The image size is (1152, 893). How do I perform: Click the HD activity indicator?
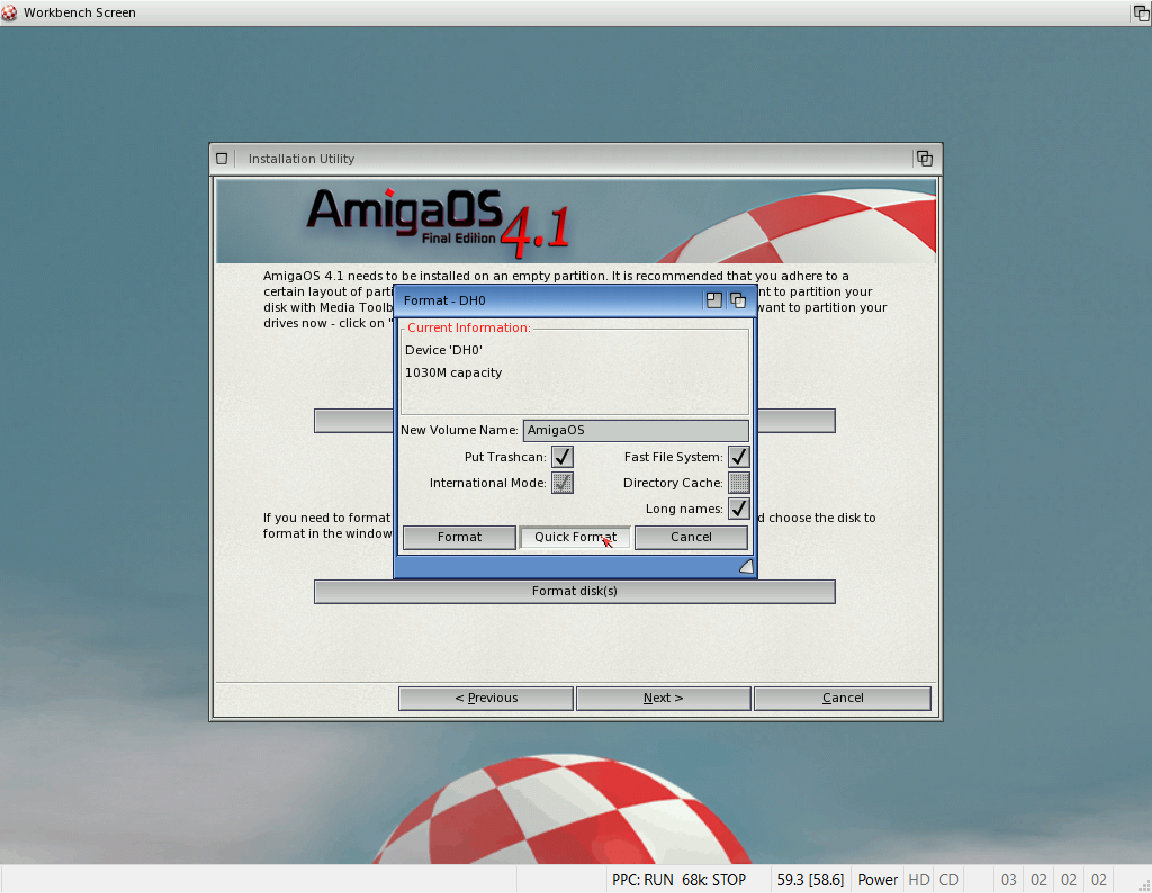[x=918, y=880]
